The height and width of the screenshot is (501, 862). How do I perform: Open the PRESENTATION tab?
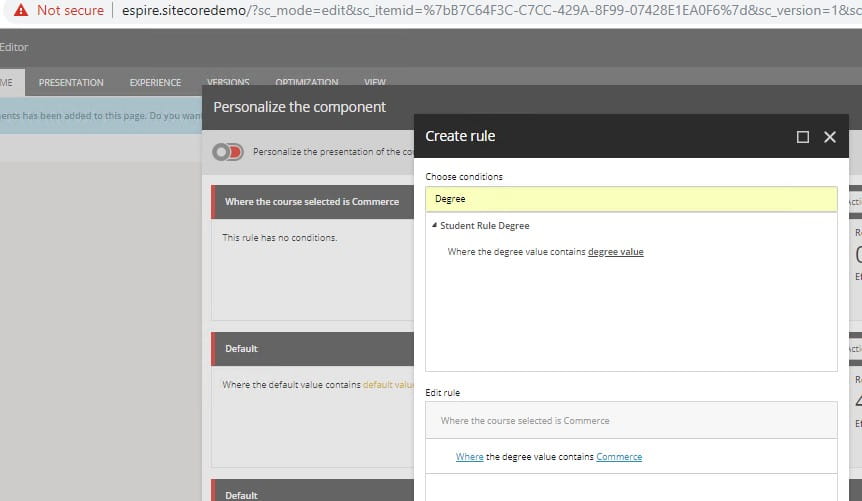click(x=71, y=82)
